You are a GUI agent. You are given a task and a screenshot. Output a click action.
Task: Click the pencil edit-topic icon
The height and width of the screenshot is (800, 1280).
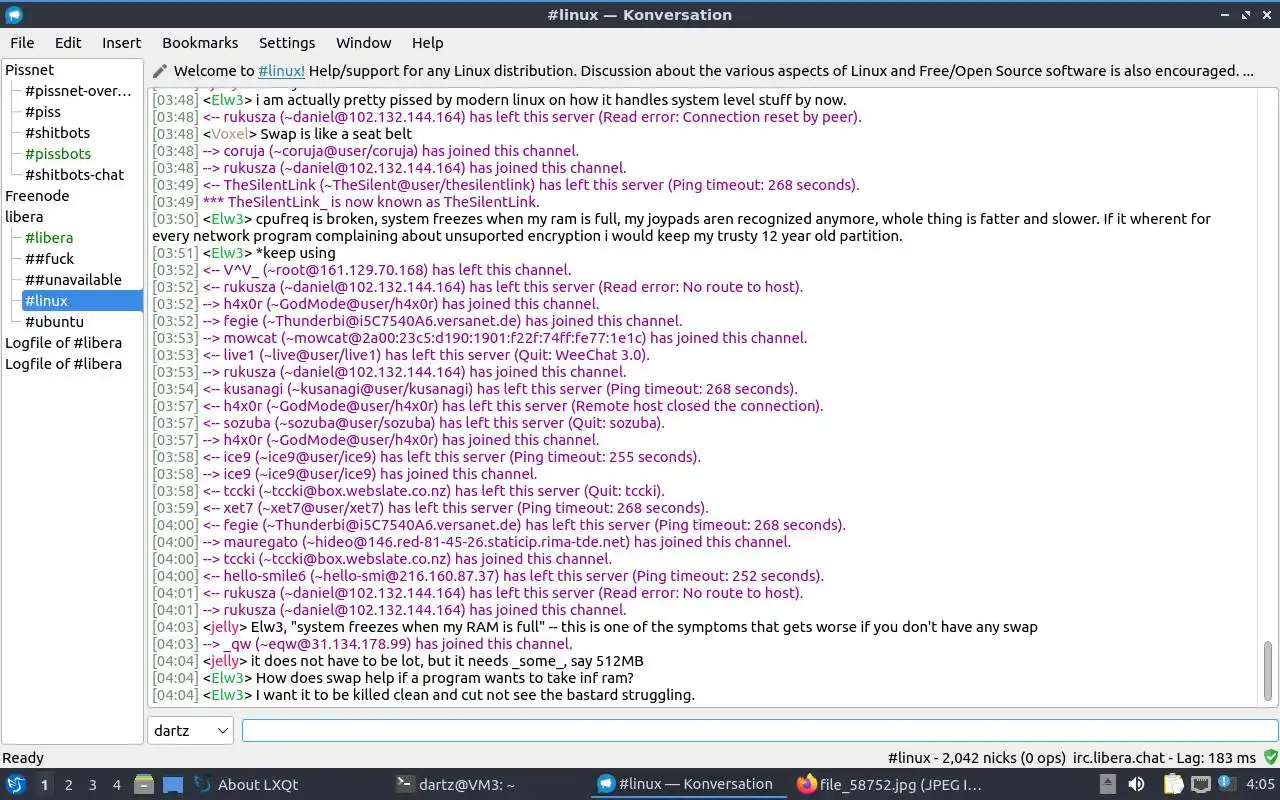pyautogui.click(x=160, y=71)
